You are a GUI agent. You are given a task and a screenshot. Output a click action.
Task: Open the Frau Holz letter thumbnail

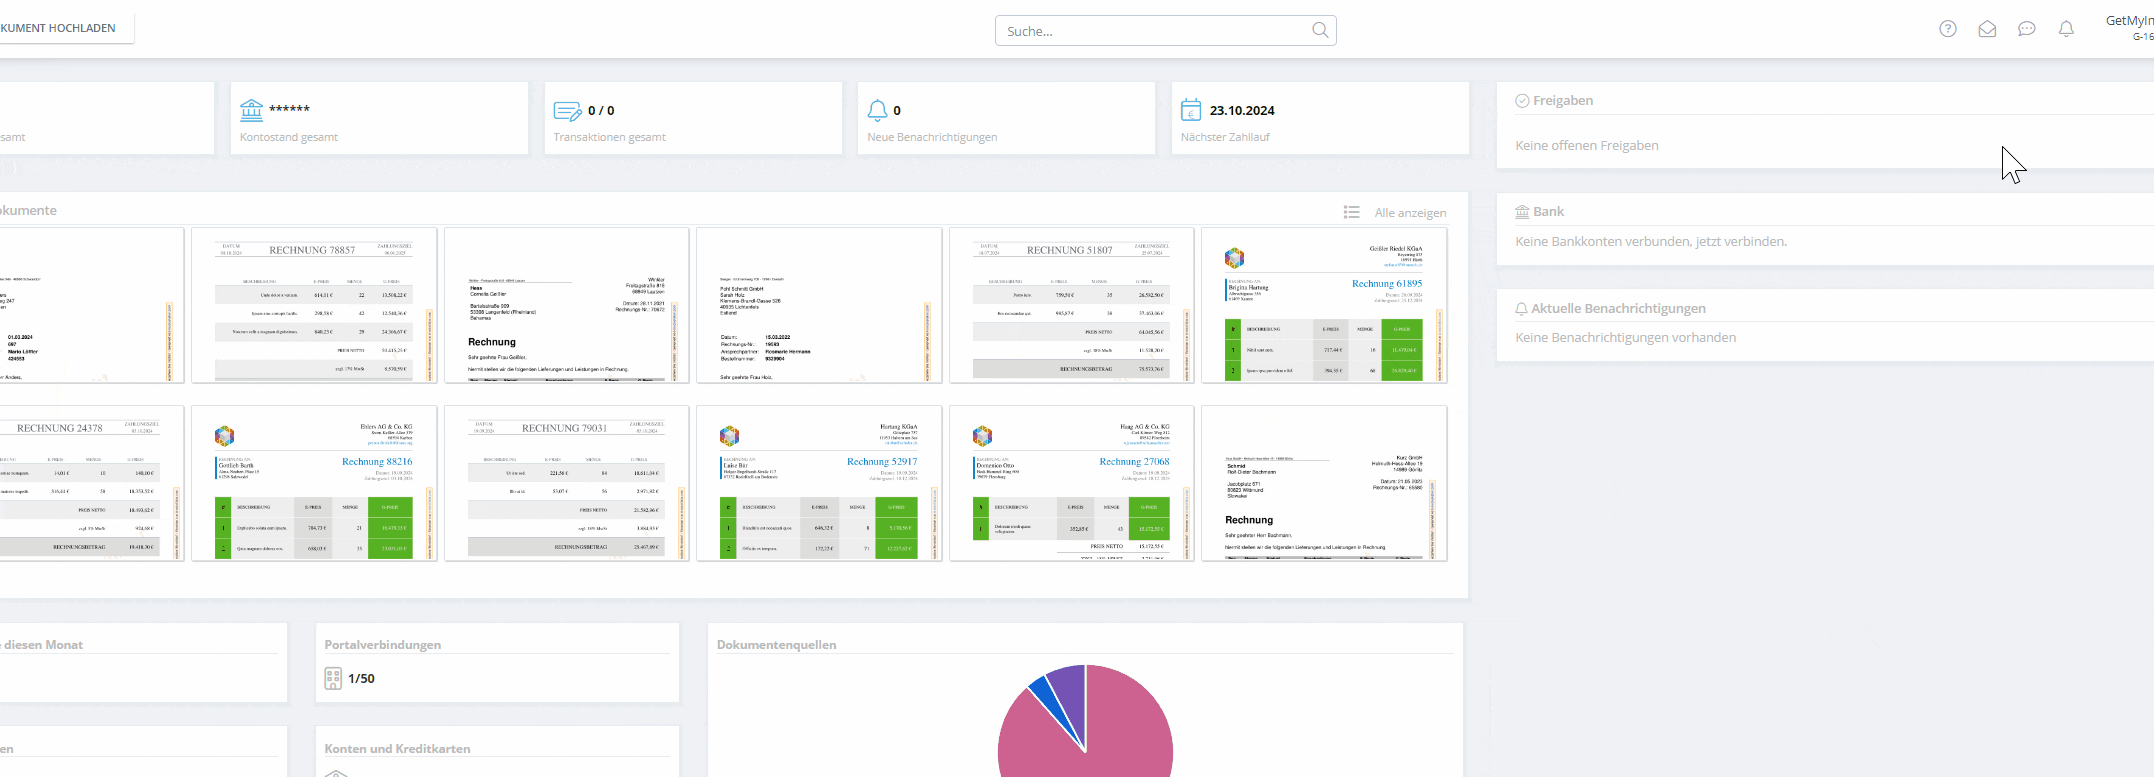pos(819,305)
